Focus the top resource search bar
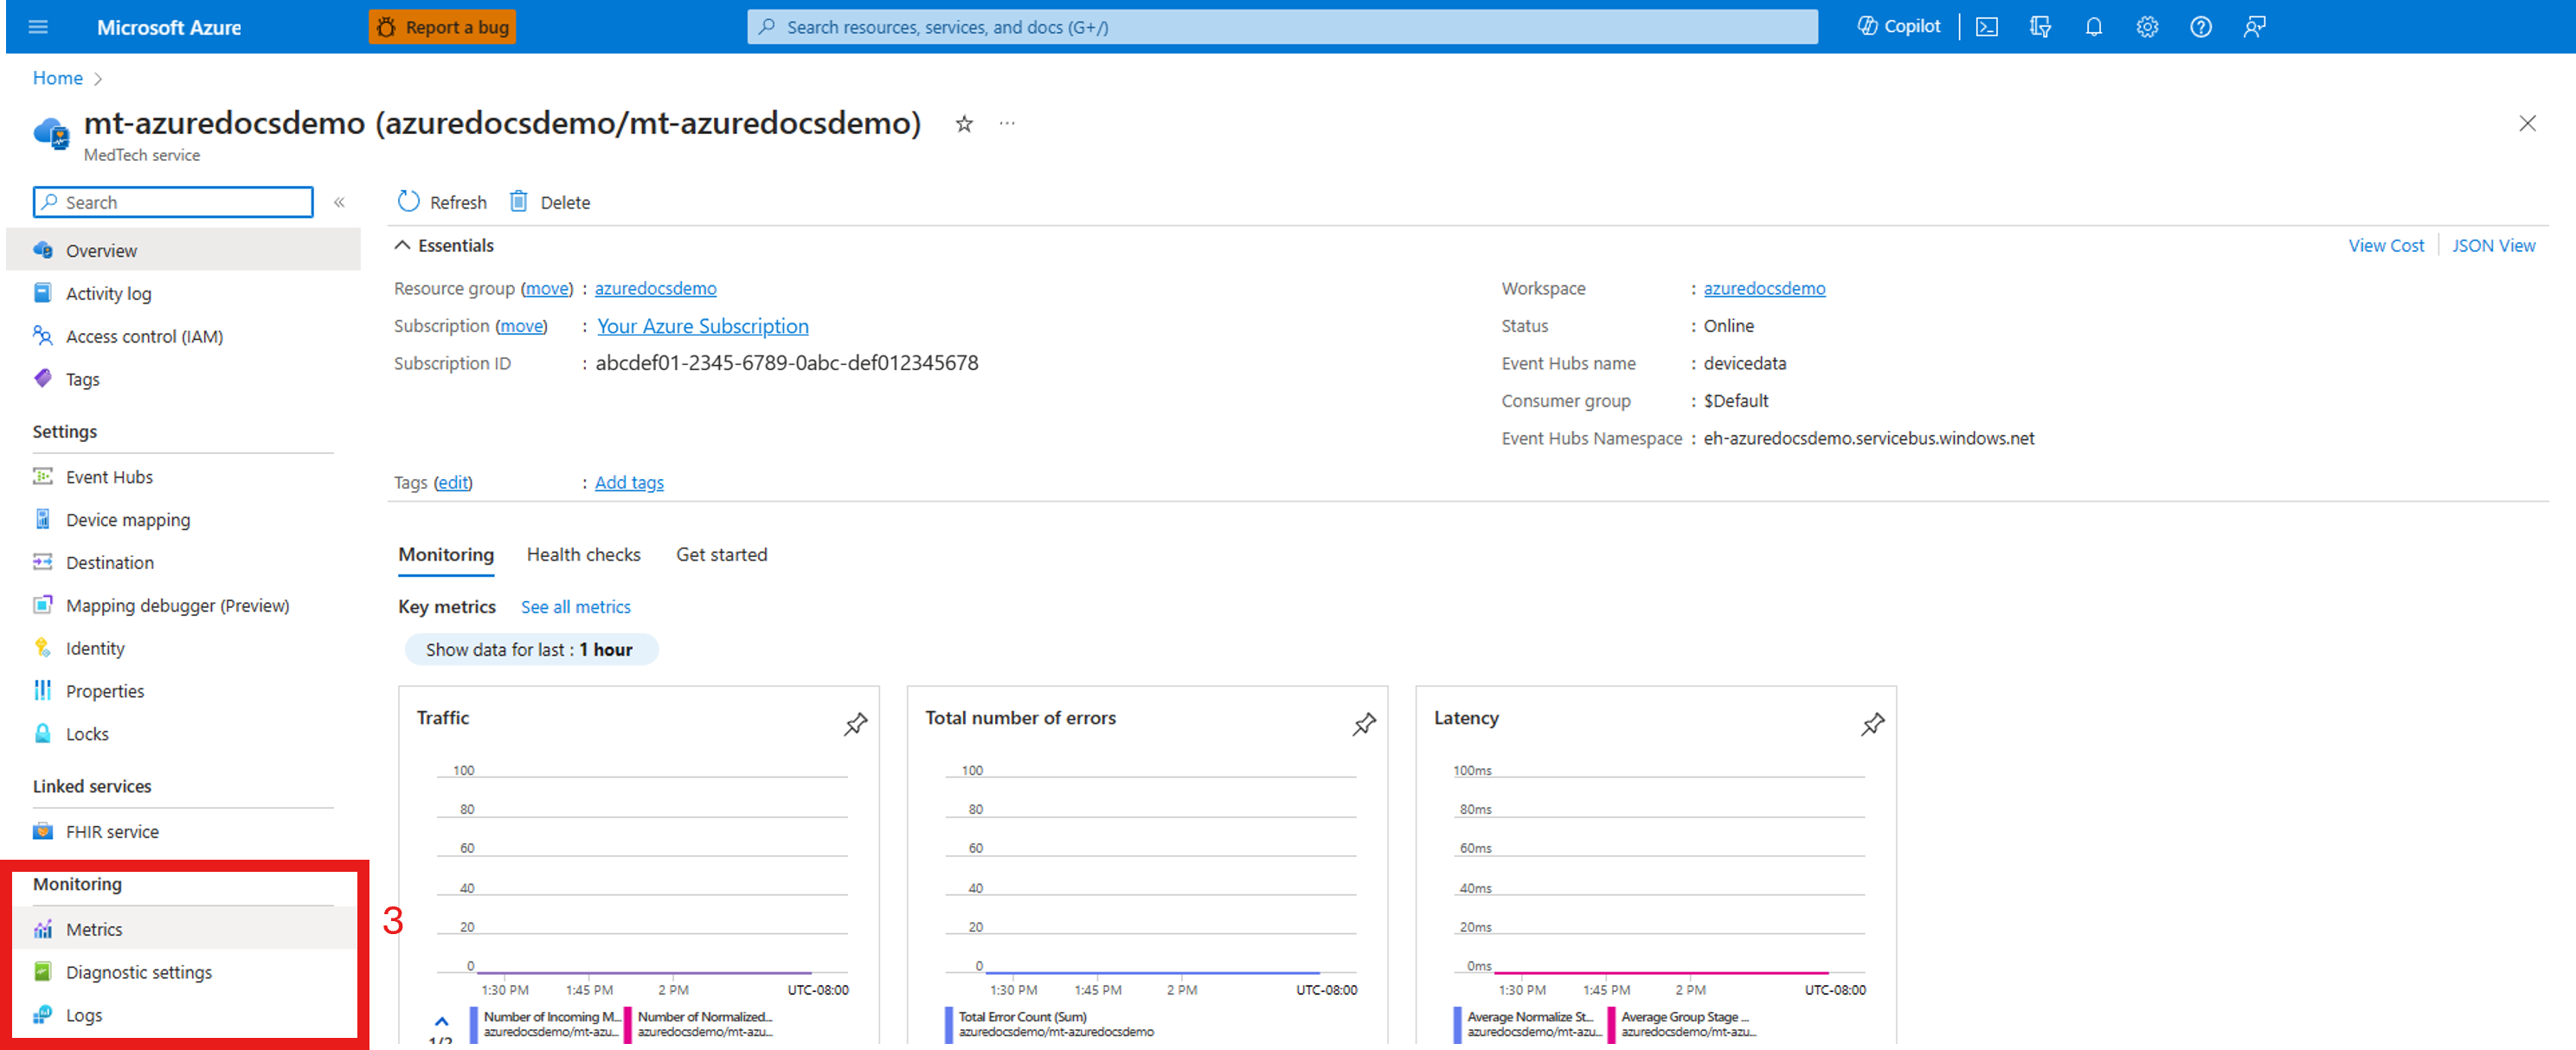 click(x=1282, y=27)
